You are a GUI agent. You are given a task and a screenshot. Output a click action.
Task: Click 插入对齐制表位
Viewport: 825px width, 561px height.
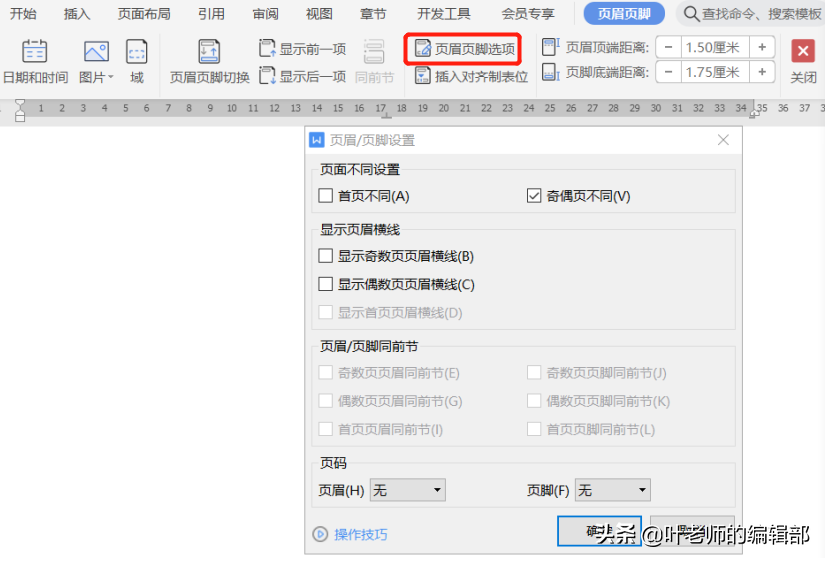471,76
